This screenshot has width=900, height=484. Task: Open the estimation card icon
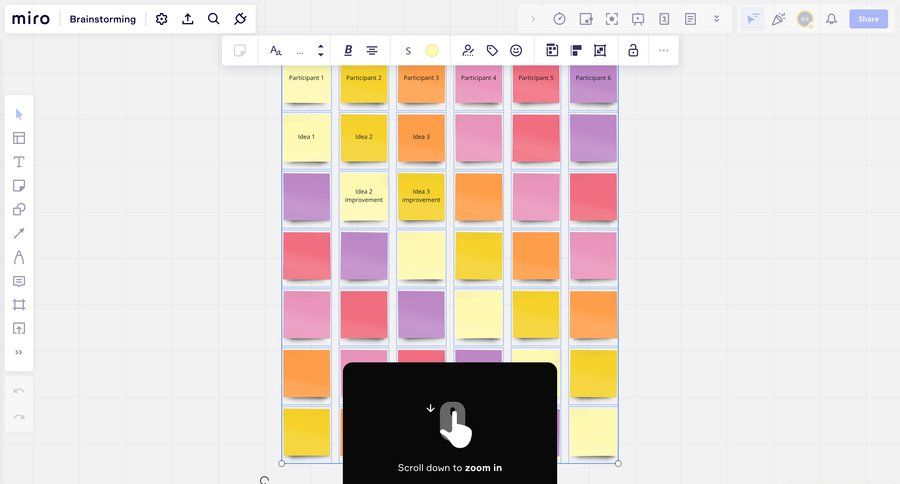(664, 19)
